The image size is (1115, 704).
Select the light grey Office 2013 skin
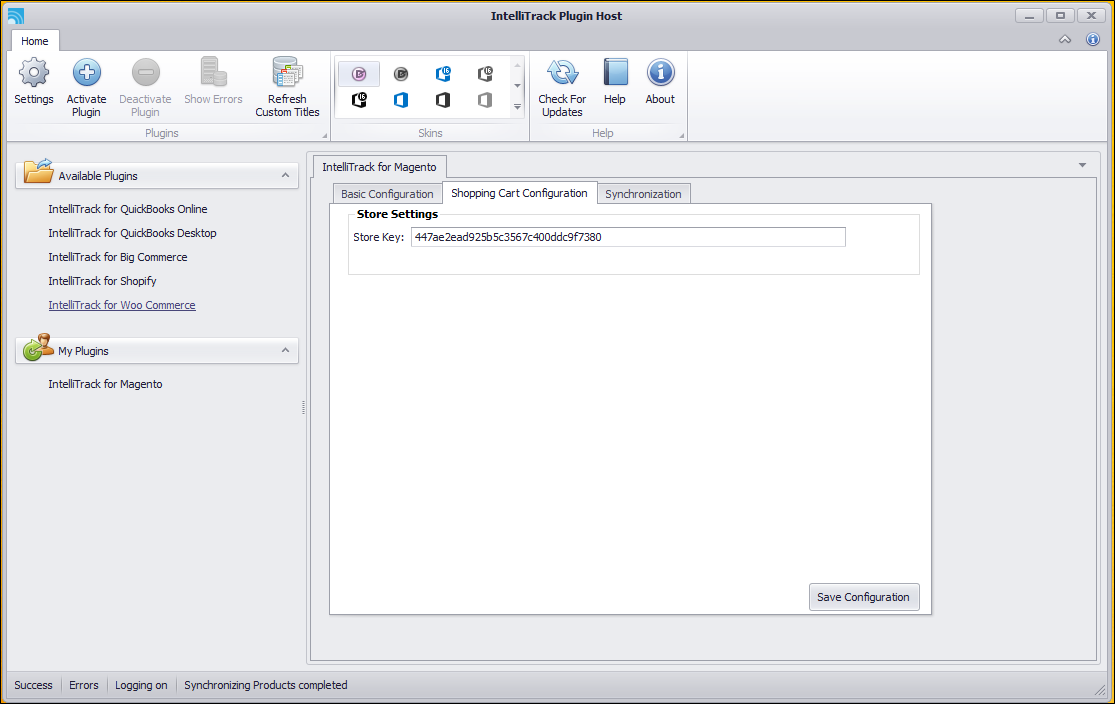coord(485,100)
